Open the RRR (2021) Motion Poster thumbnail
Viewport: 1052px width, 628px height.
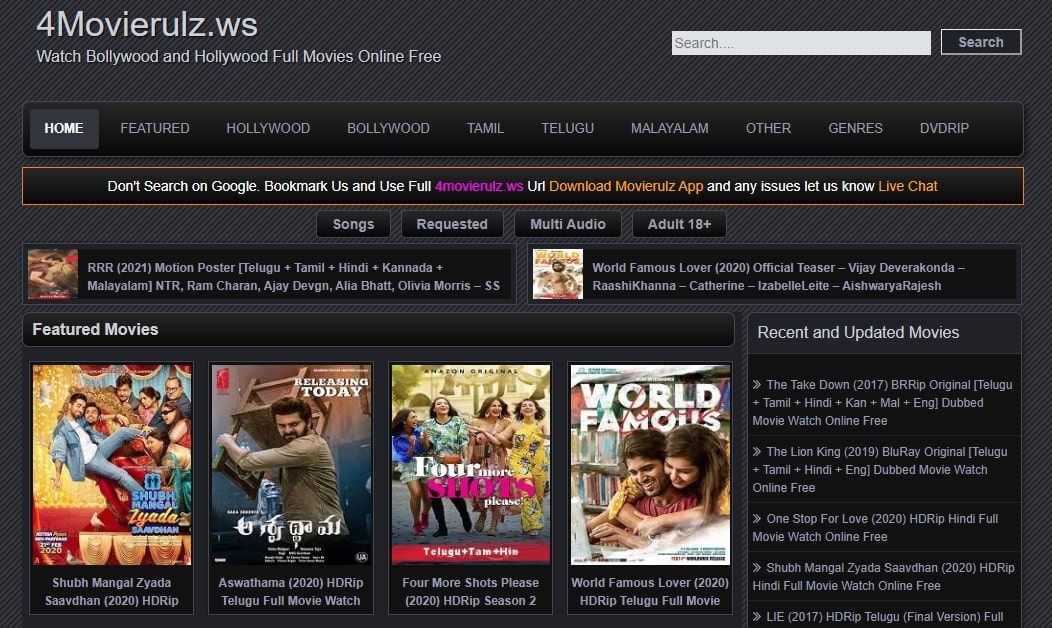point(53,274)
